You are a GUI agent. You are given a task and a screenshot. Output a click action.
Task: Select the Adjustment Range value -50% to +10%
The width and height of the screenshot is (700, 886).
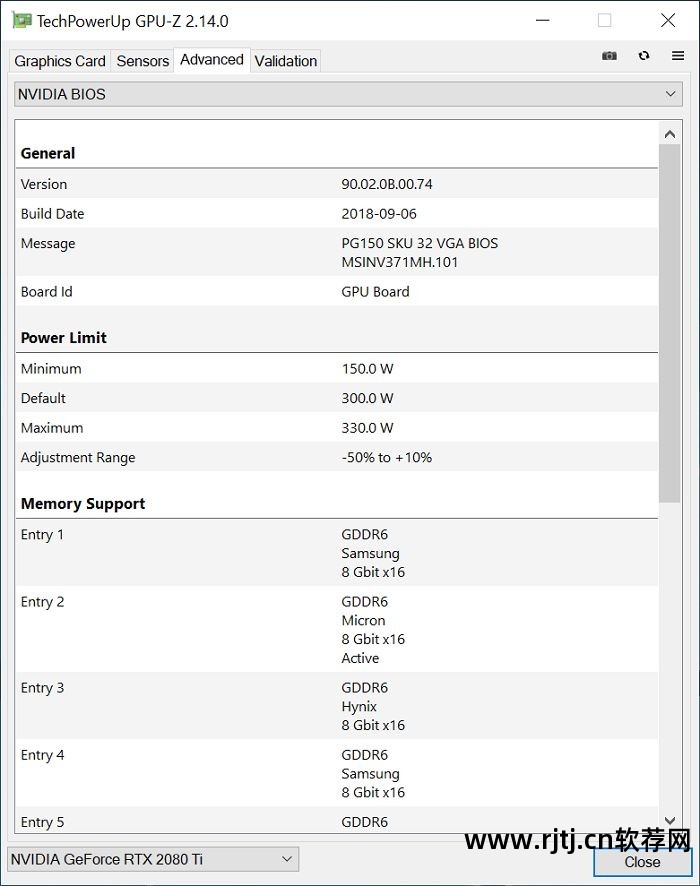pyautogui.click(x=387, y=457)
